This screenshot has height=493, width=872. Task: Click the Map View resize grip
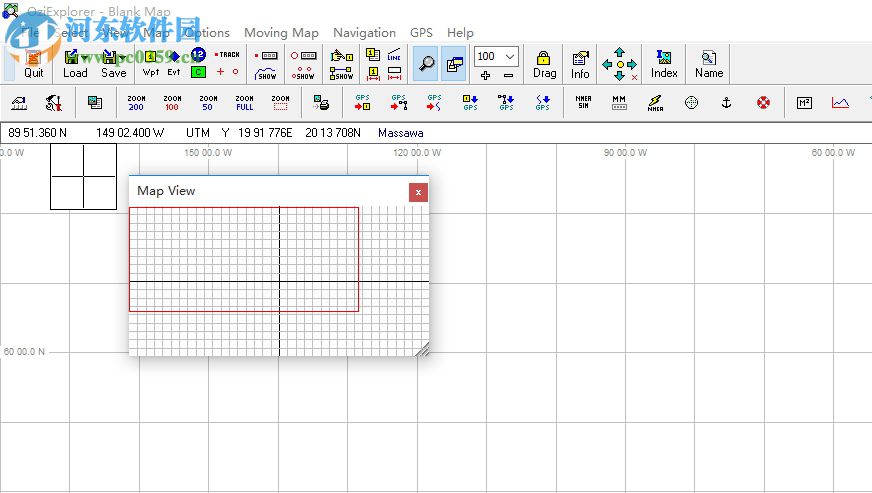[423, 349]
